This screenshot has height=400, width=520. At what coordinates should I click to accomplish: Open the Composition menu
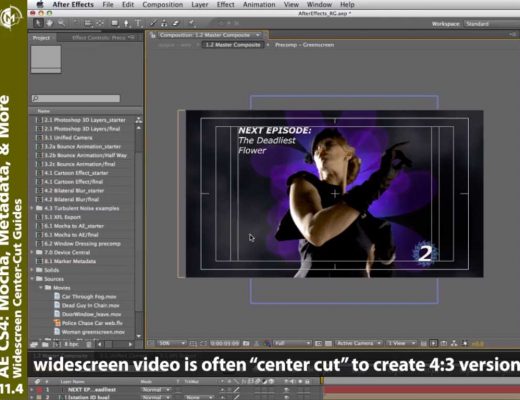pos(163,4)
